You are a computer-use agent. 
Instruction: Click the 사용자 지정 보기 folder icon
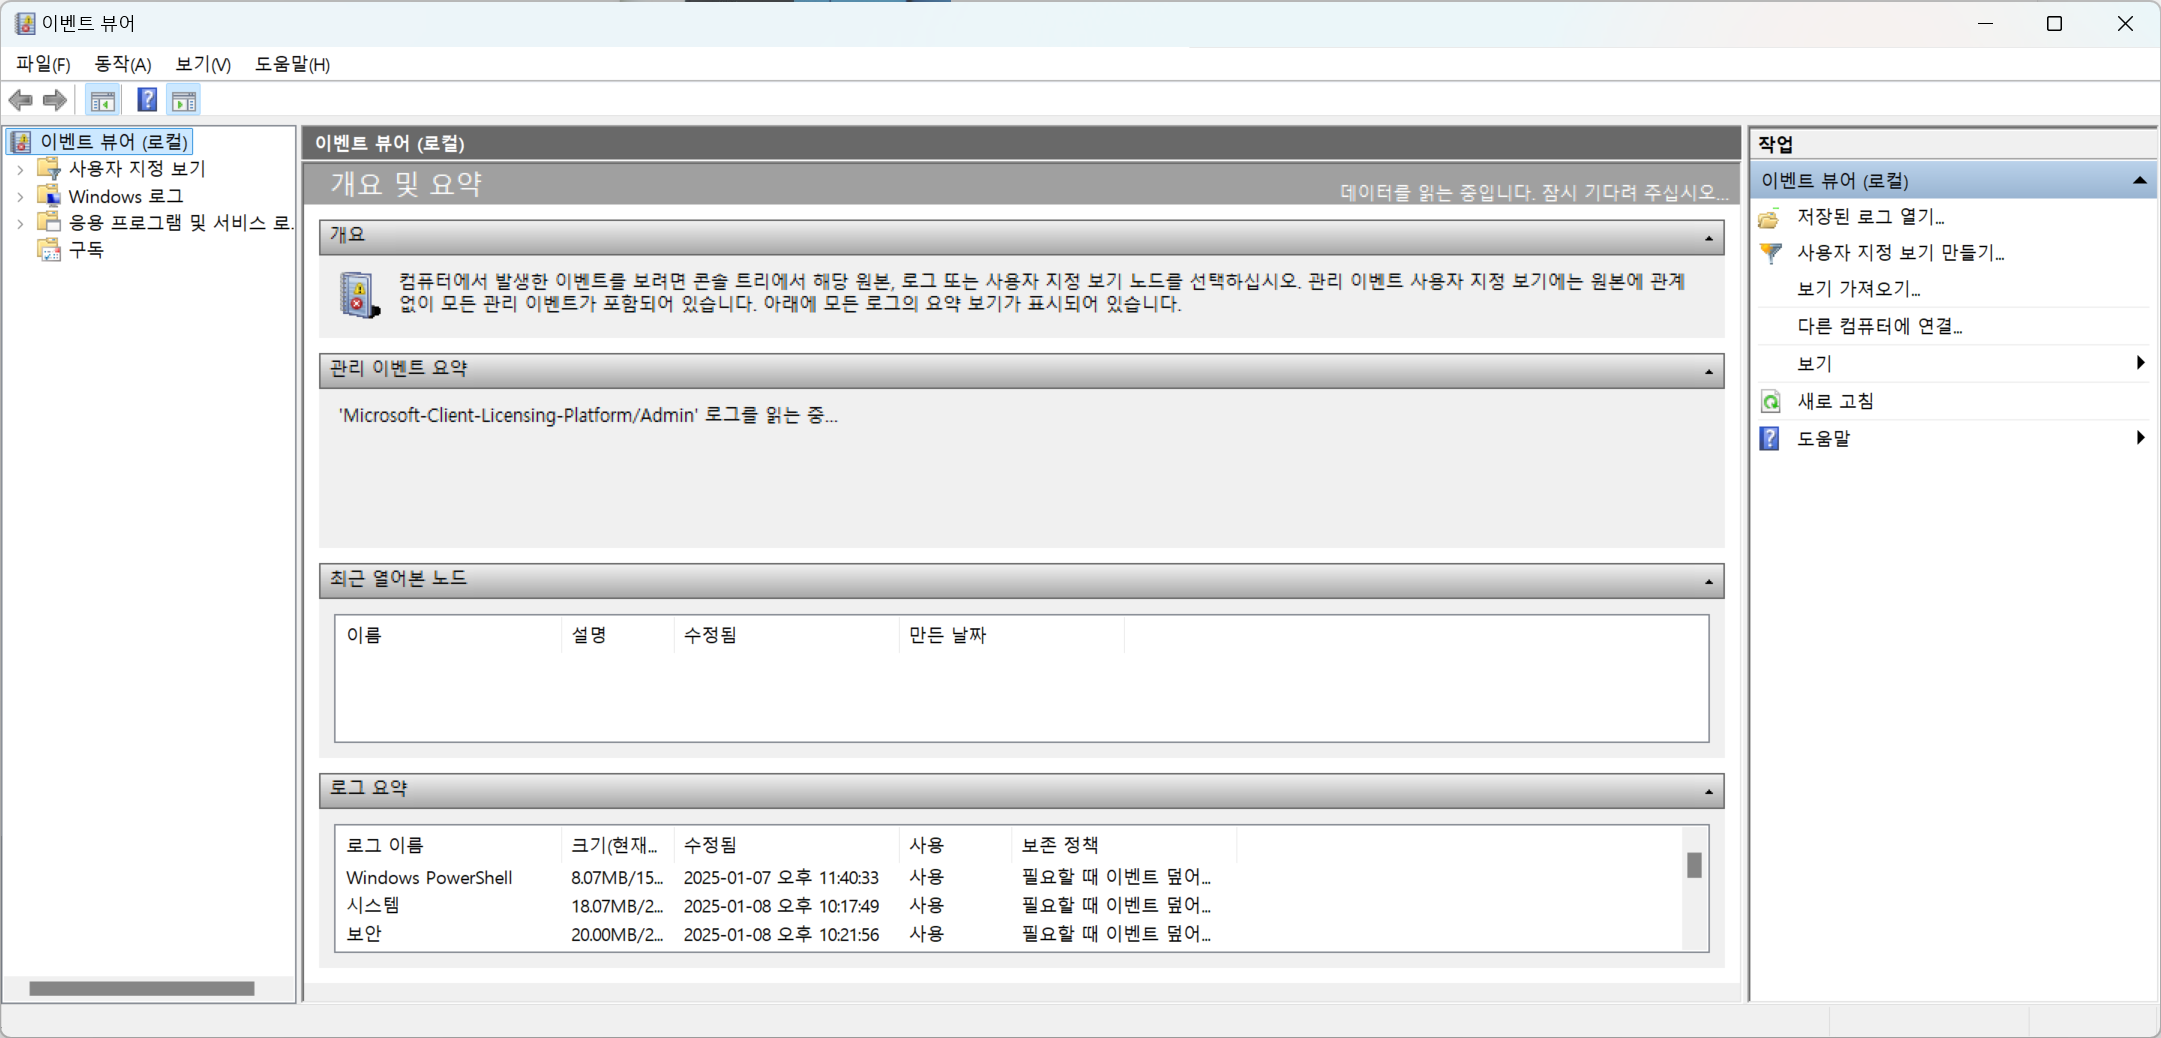click(49, 168)
